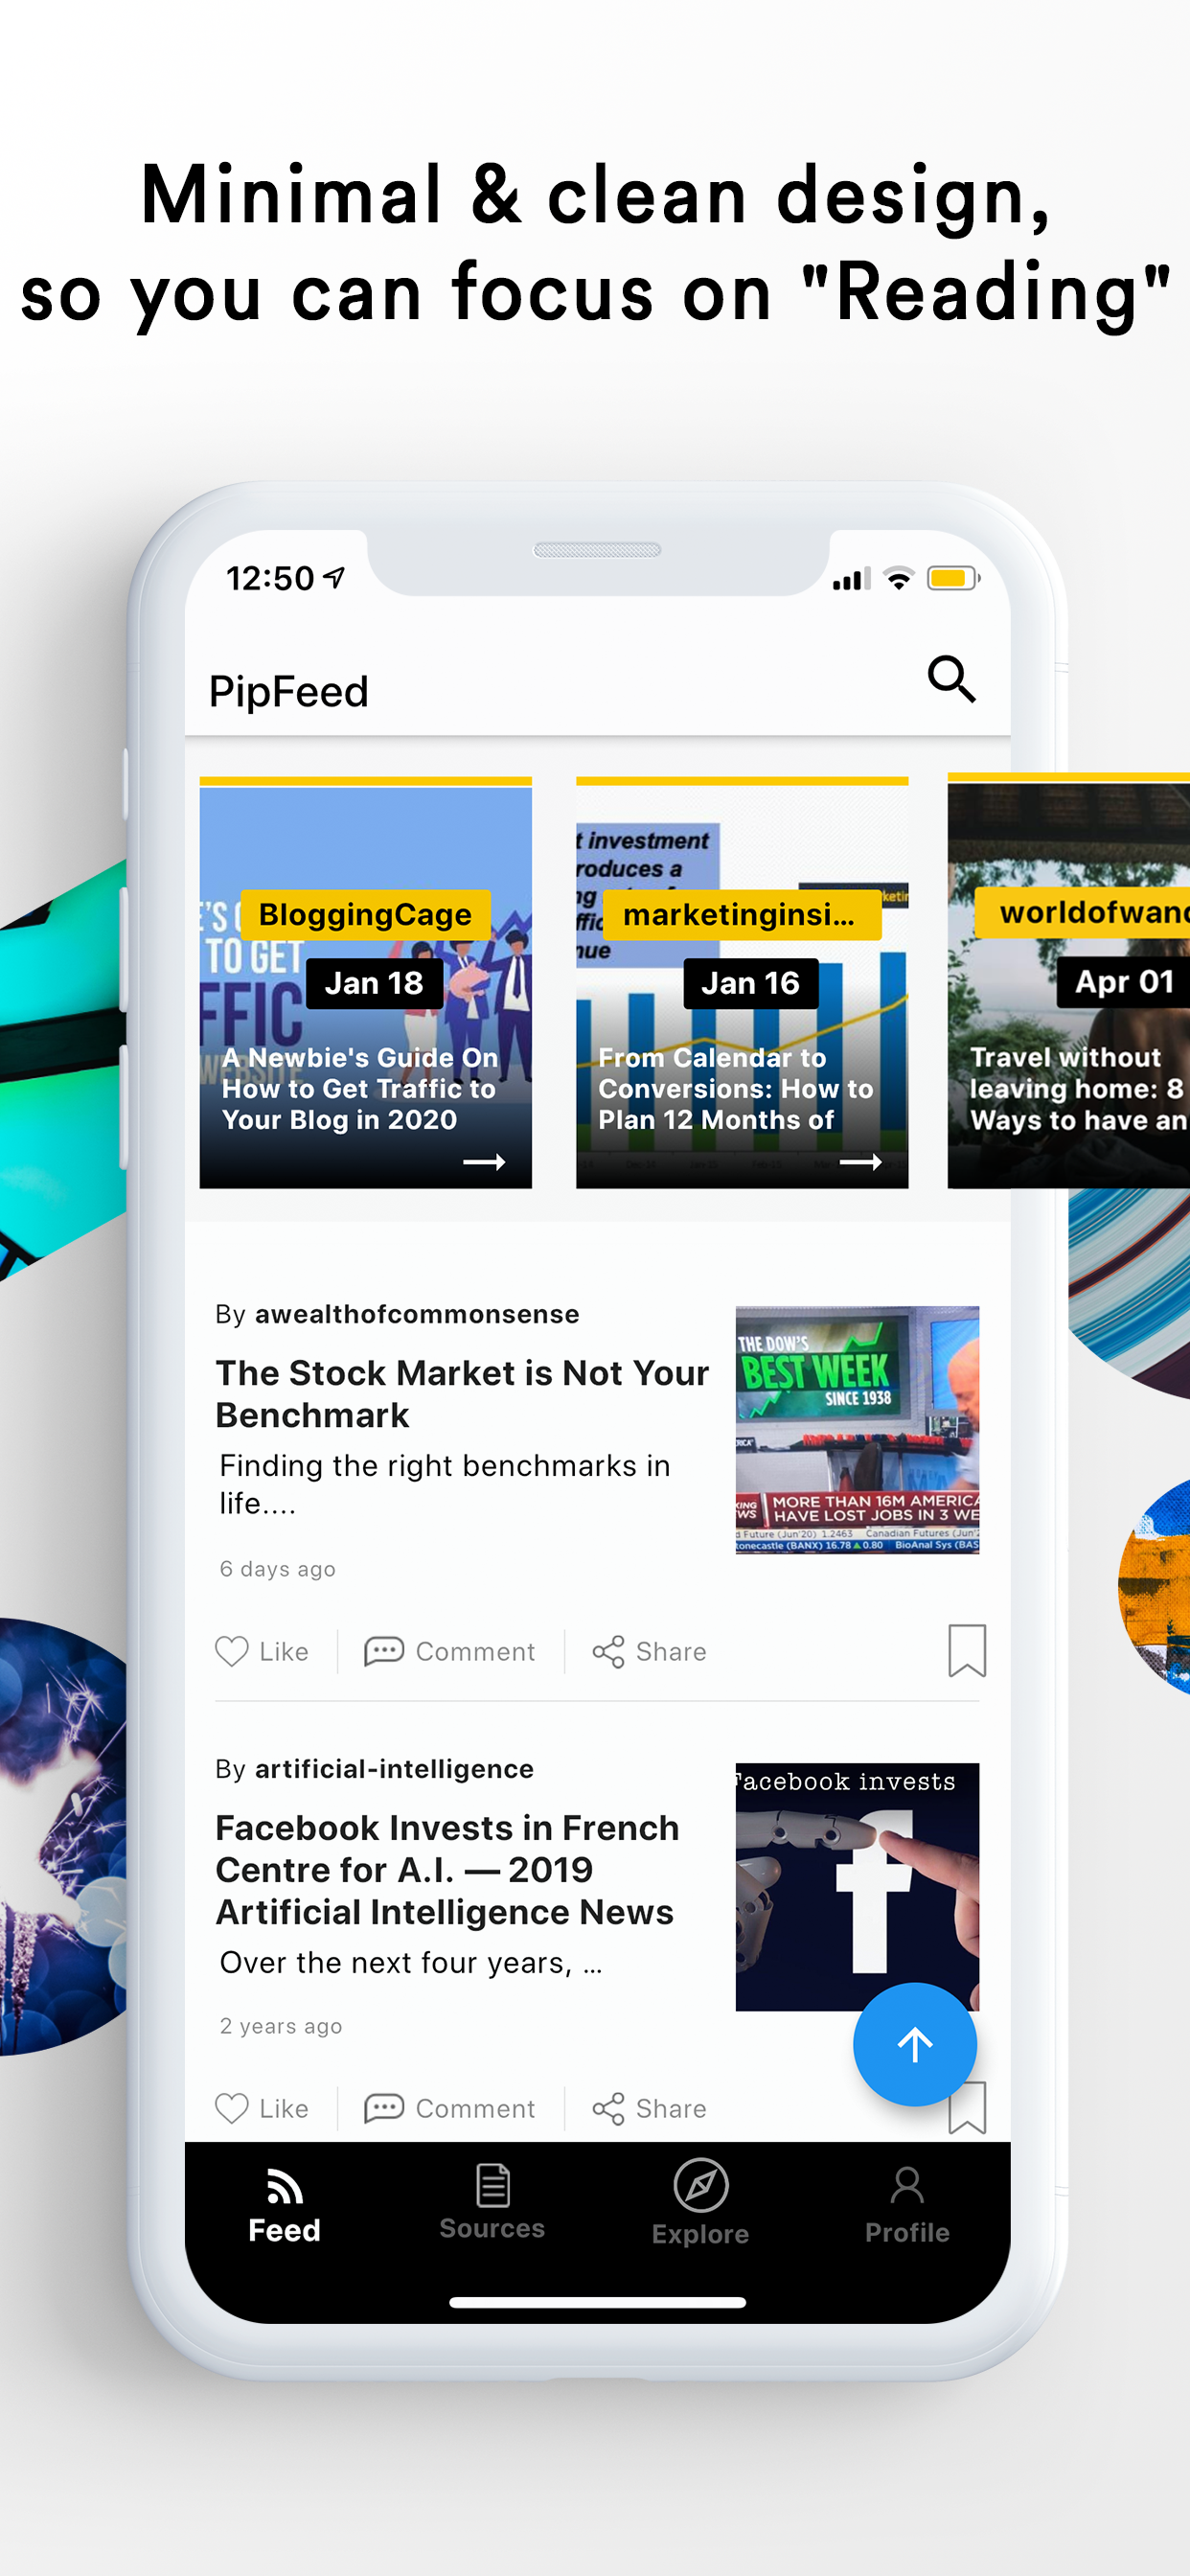Like the Facebook Invests article
Viewport: 1190px width, 2576px height.
click(262, 2108)
